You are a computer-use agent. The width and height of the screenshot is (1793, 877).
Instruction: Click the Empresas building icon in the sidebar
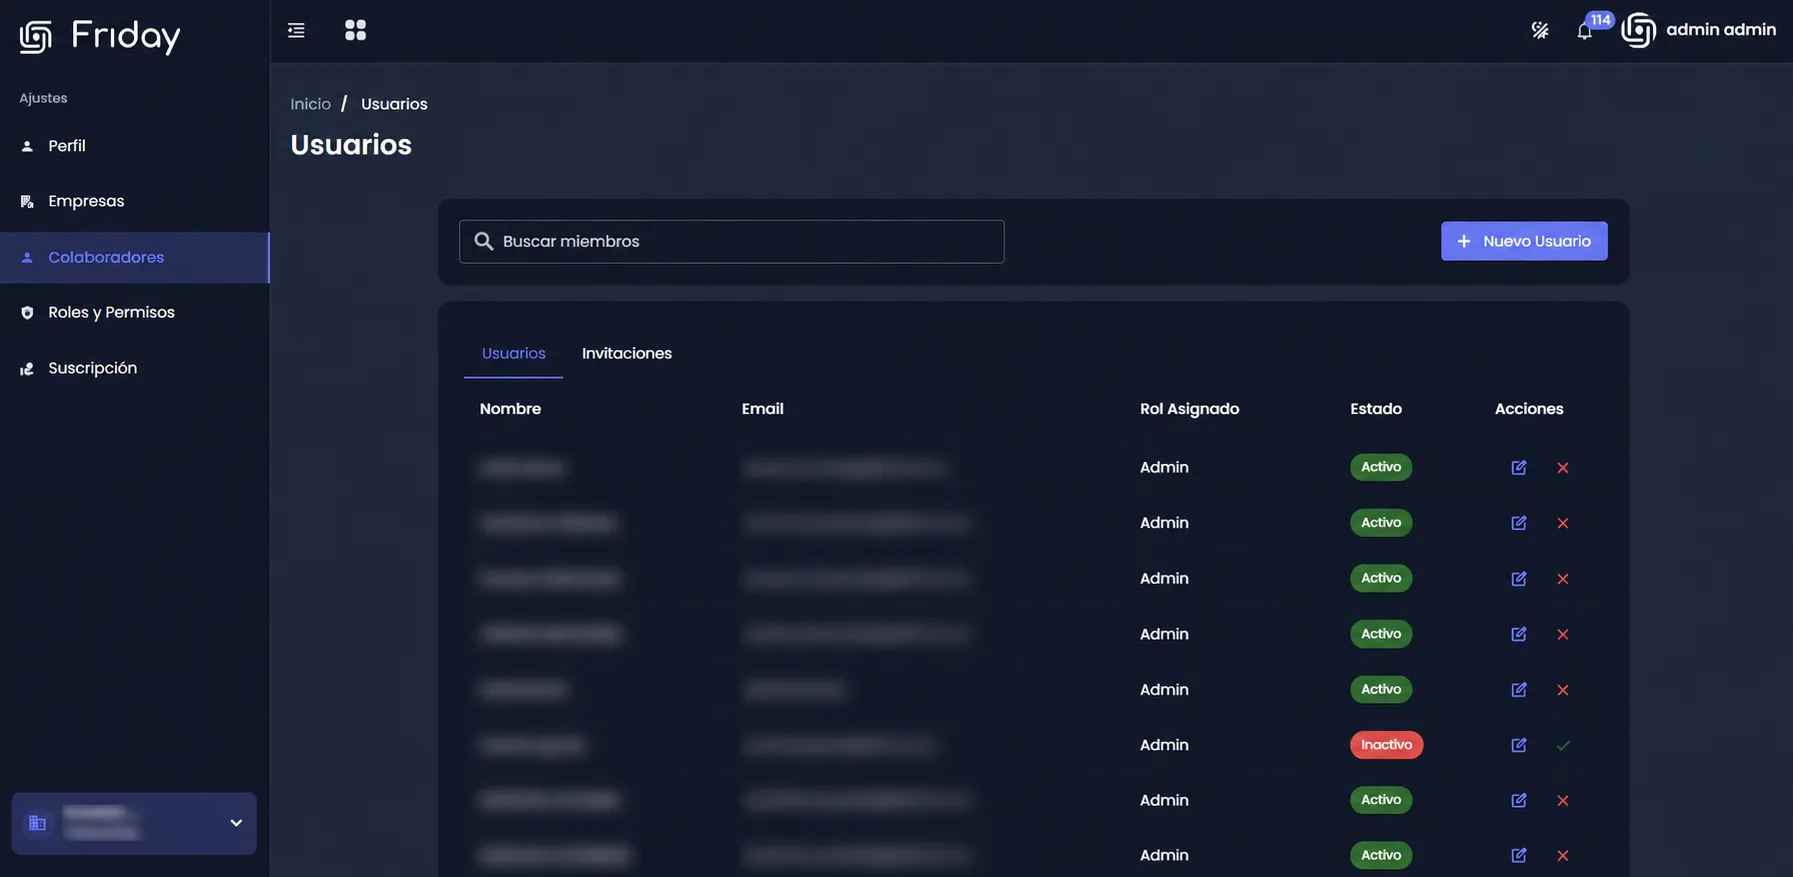pyautogui.click(x=27, y=202)
